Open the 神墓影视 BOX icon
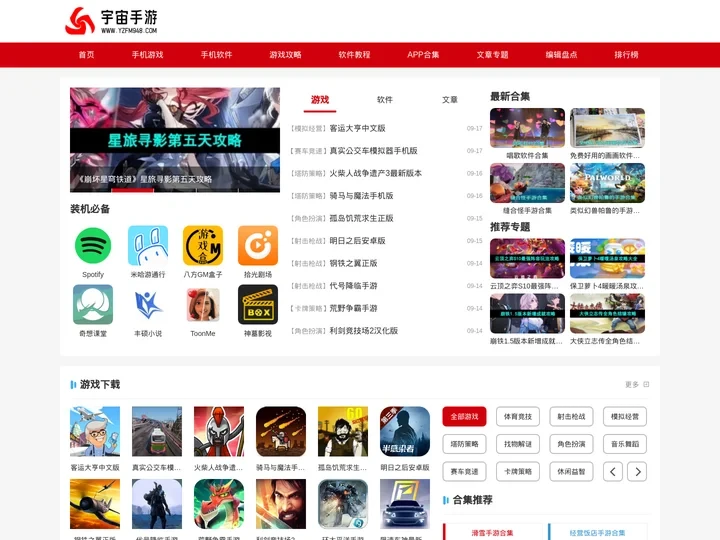This screenshot has height=540, width=720. pos(258,304)
